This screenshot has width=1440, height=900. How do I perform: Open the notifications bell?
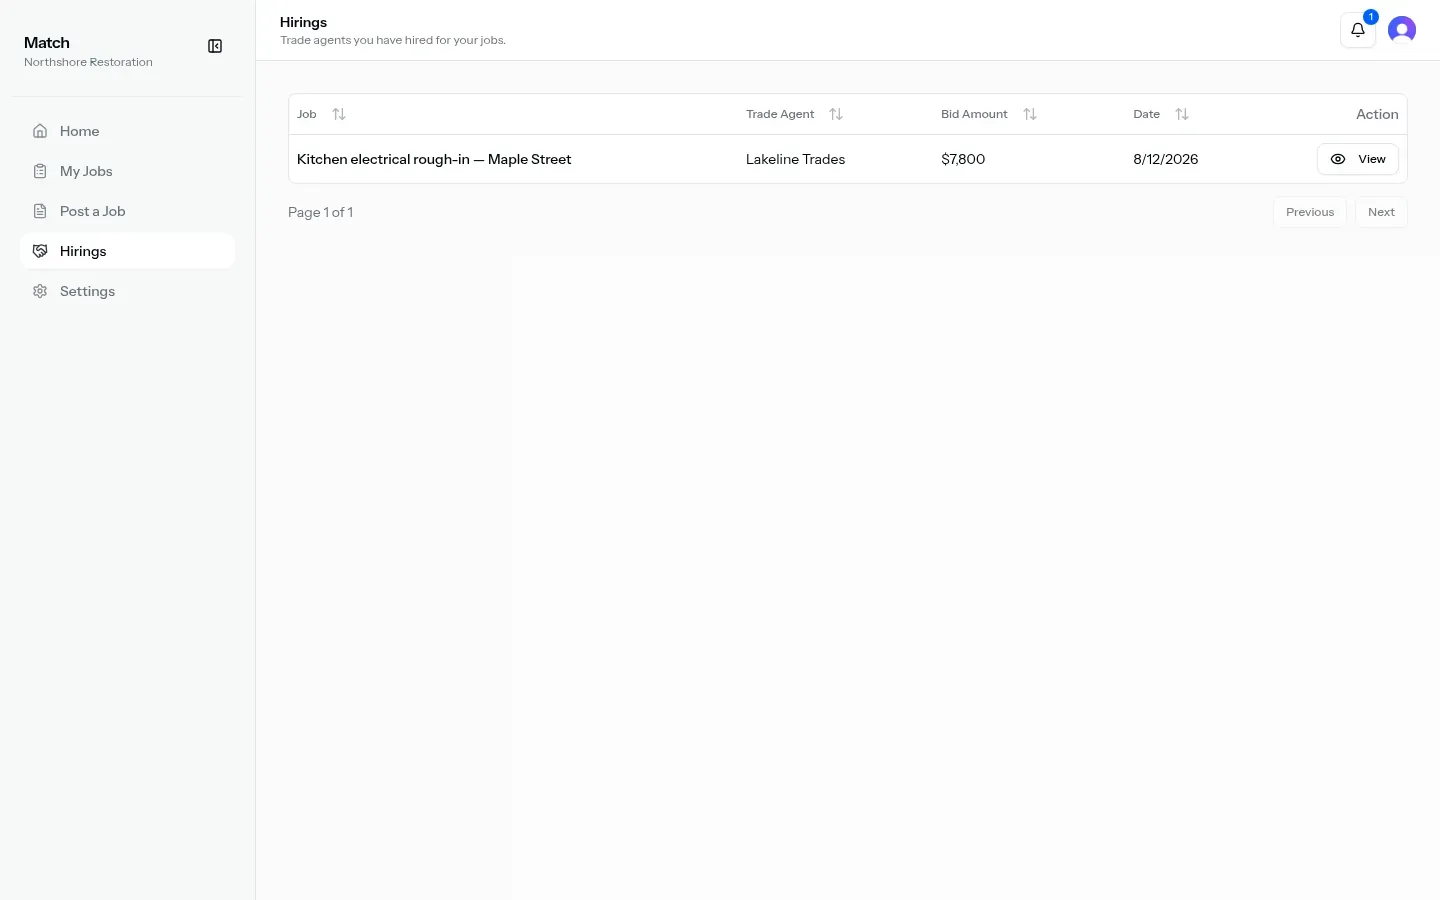(1357, 30)
